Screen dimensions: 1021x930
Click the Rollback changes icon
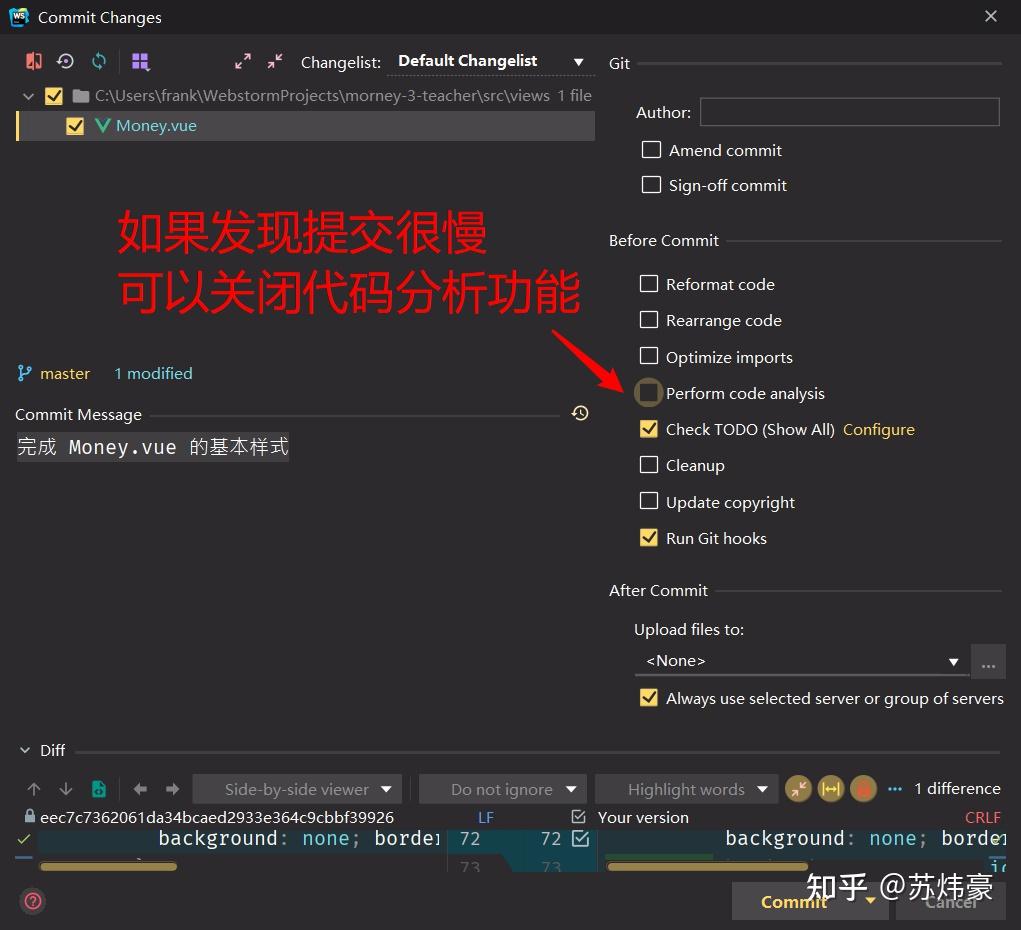point(65,61)
